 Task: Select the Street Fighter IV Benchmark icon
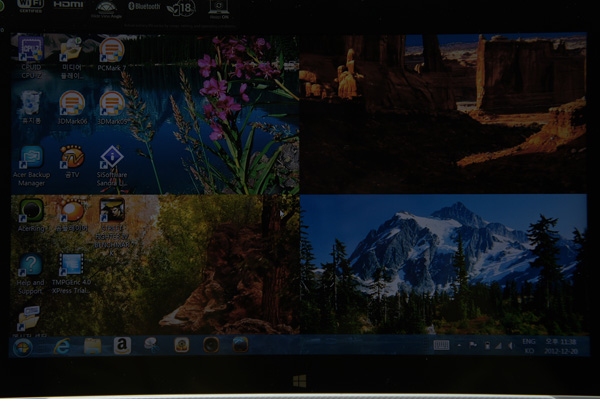pyautogui.click(x=112, y=226)
